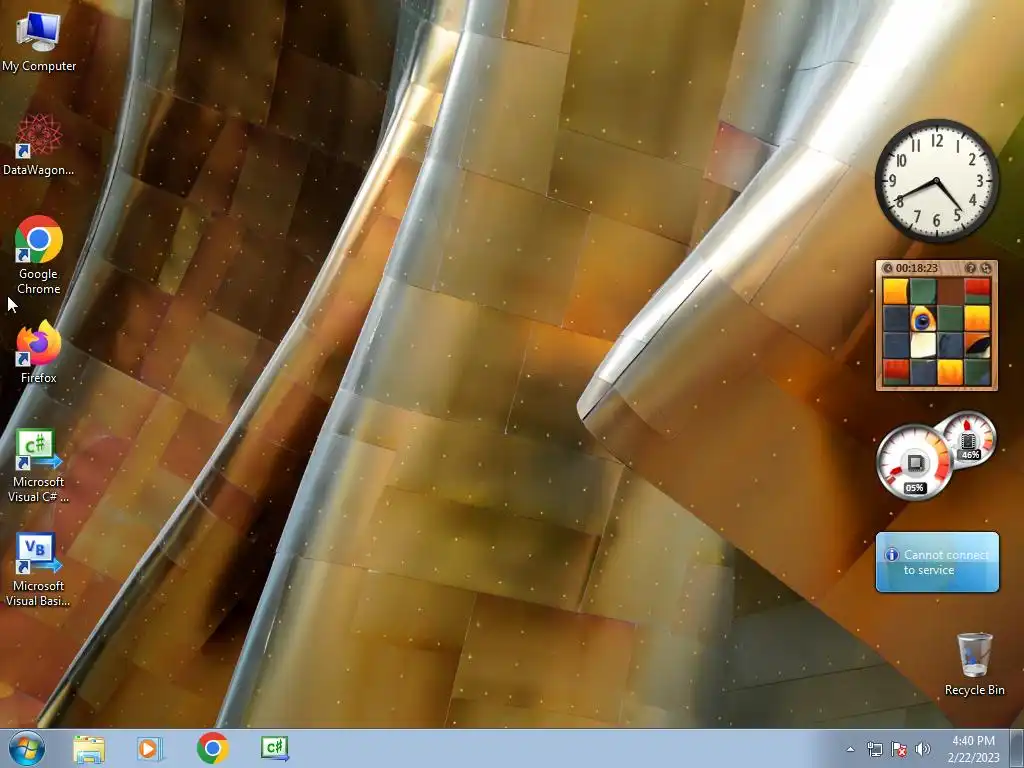Select the My Computer desktop icon

pos(39,42)
